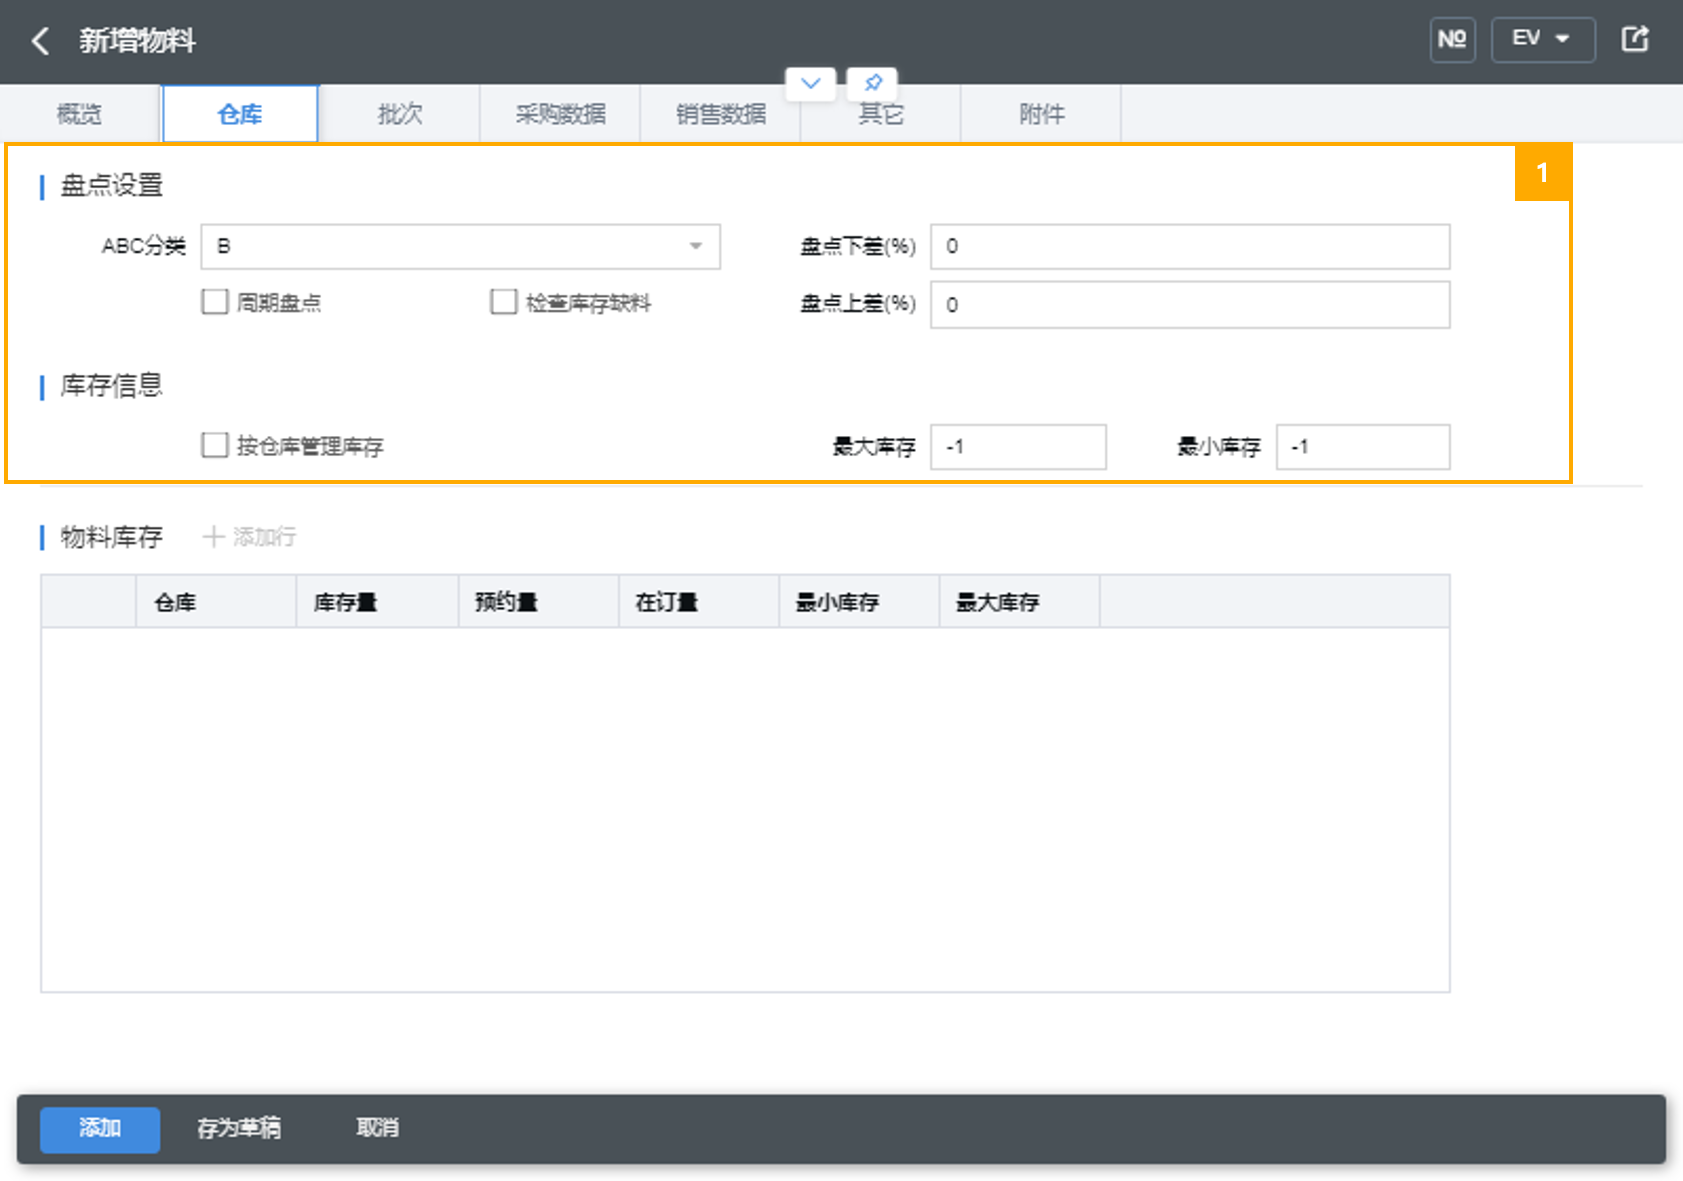Open the 附件 tab
Image resolution: width=1683 pixels, height=1181 pixels.
pos(1041,114)
